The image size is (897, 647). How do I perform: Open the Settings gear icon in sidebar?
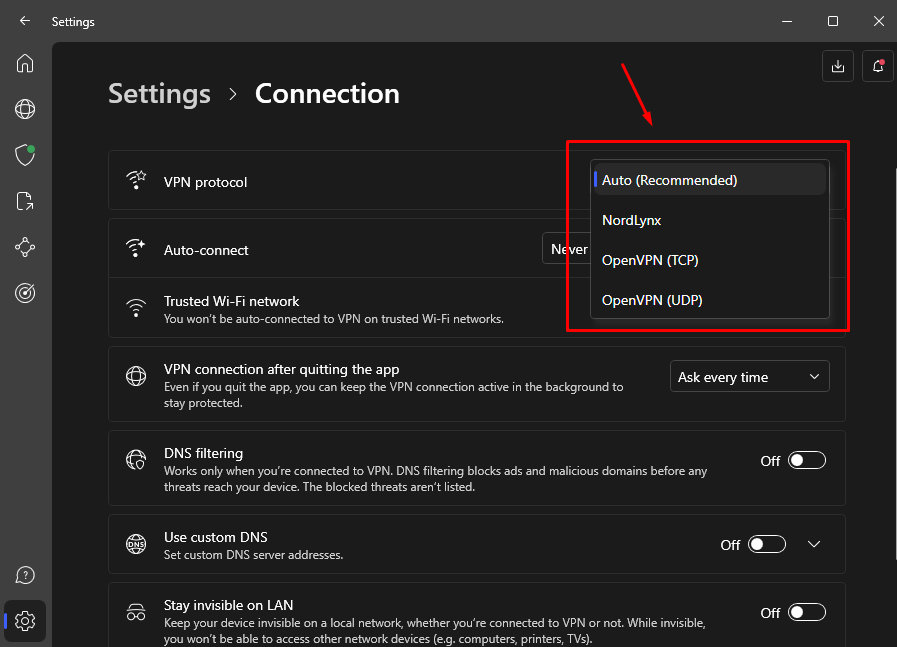[25, 621]
